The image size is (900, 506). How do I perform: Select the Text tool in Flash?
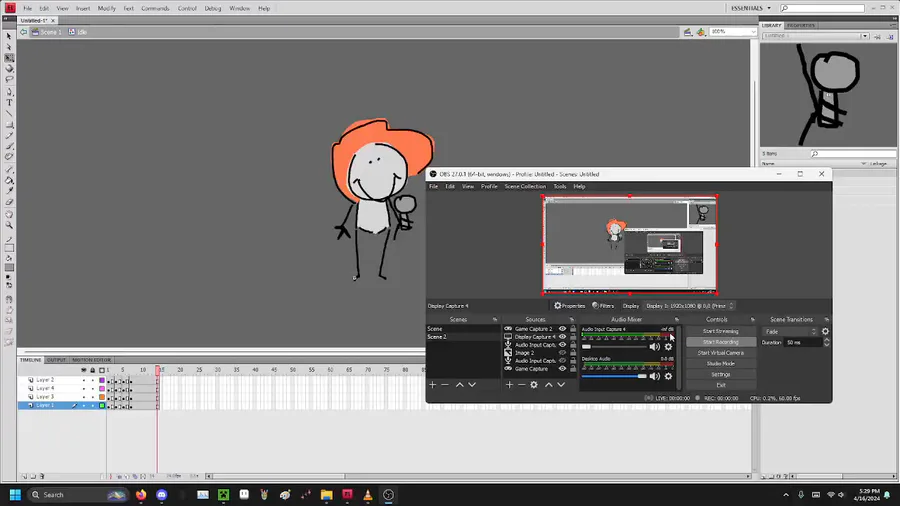click(x=9, y=103)
